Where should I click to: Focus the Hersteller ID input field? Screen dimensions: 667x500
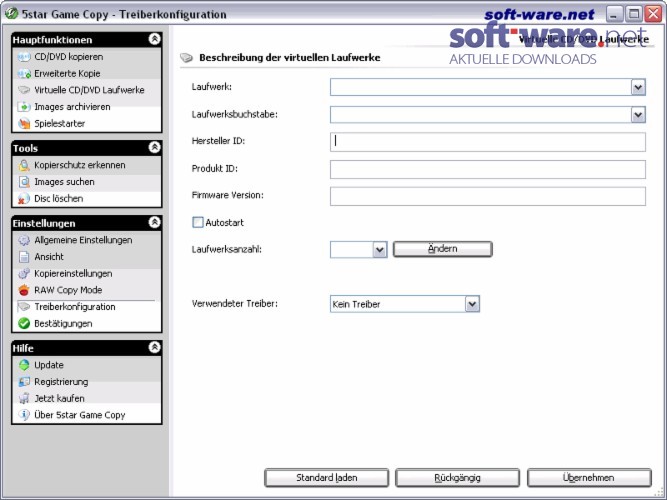coord(487,142)
